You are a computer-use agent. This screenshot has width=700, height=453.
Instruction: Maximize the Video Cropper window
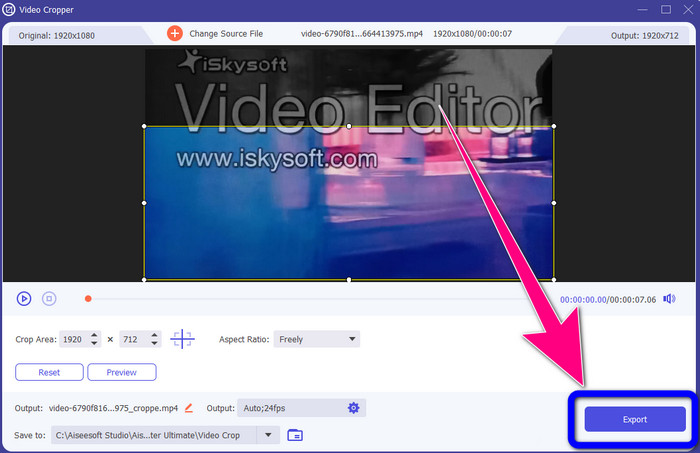click(x=666, y=9)
